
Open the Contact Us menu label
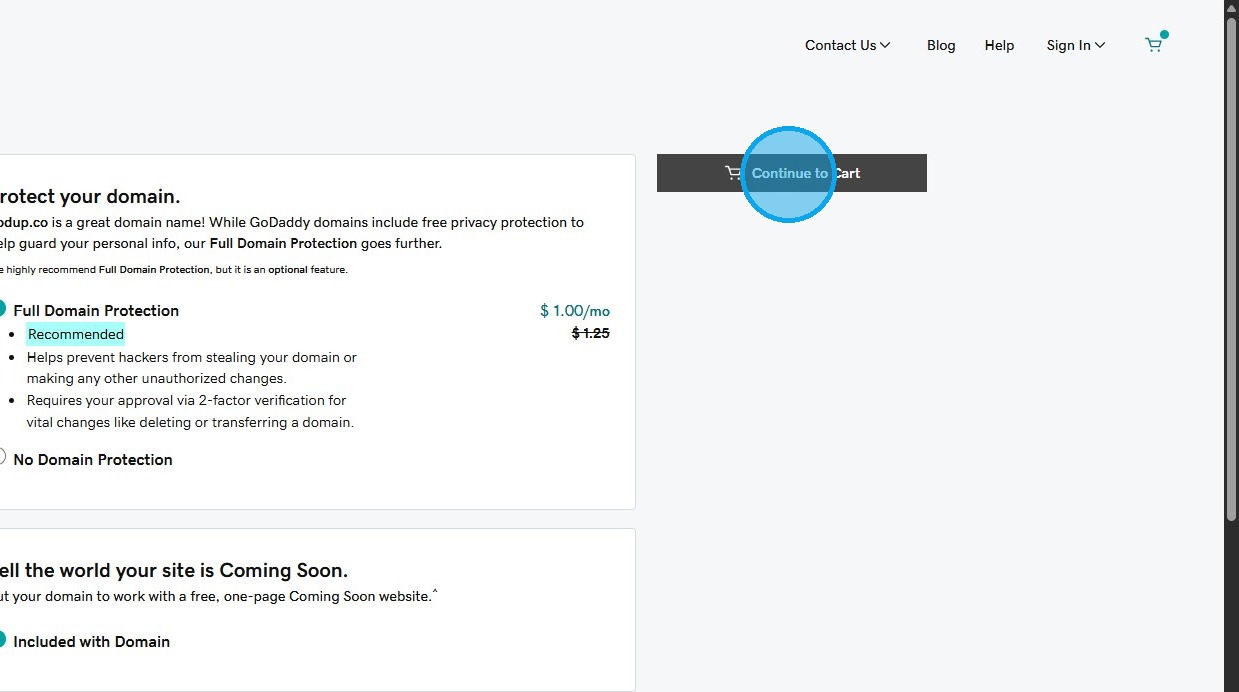pyautogui.click(x=840, y=45)
